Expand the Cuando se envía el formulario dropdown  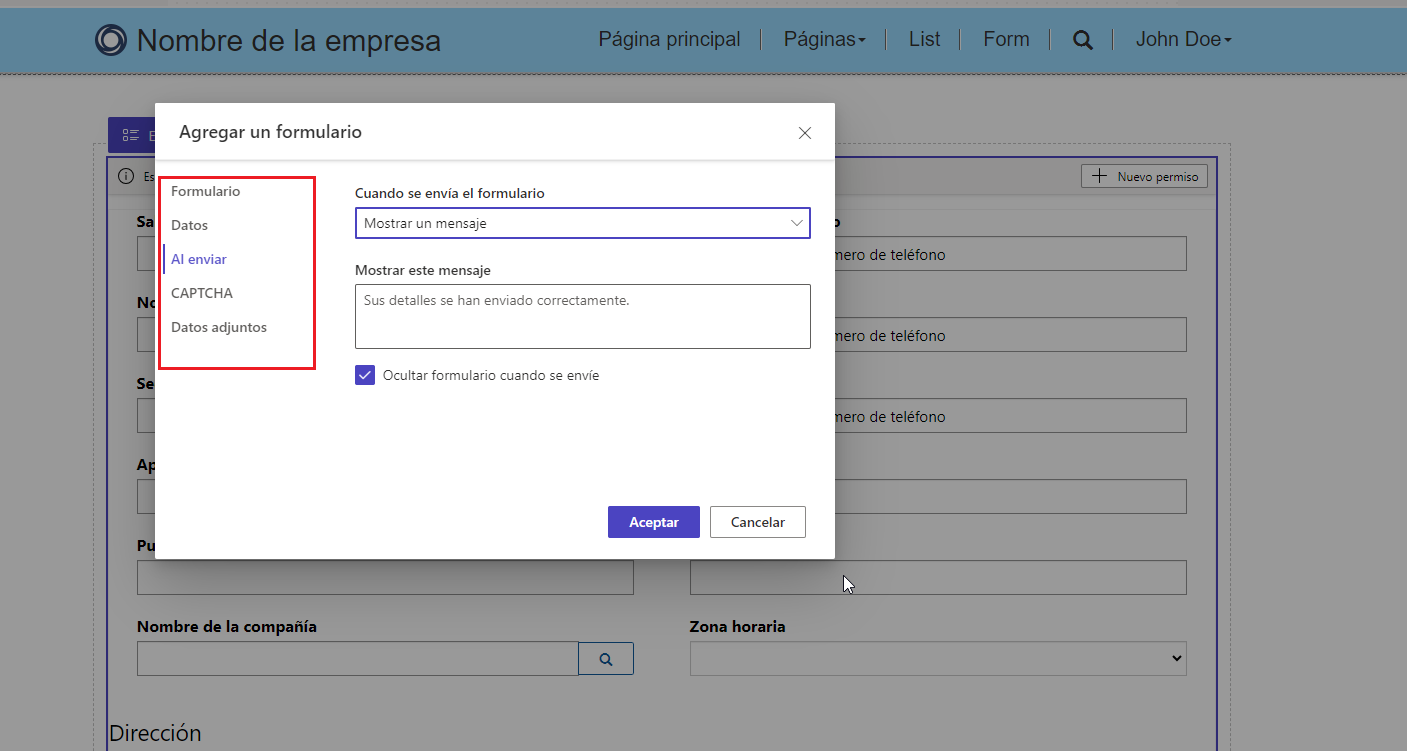click(x=583, y=223)
